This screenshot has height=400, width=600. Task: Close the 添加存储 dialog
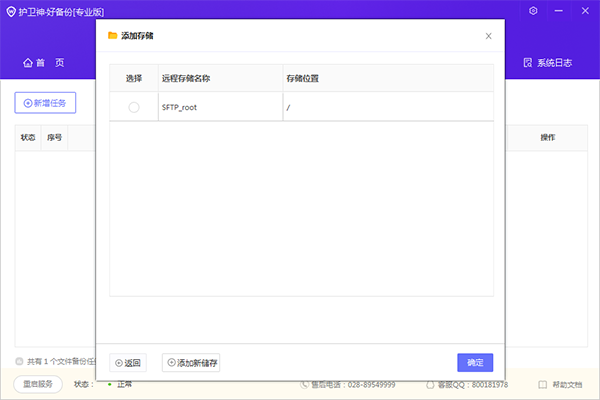pyautogui.click(x=488, y=36)
